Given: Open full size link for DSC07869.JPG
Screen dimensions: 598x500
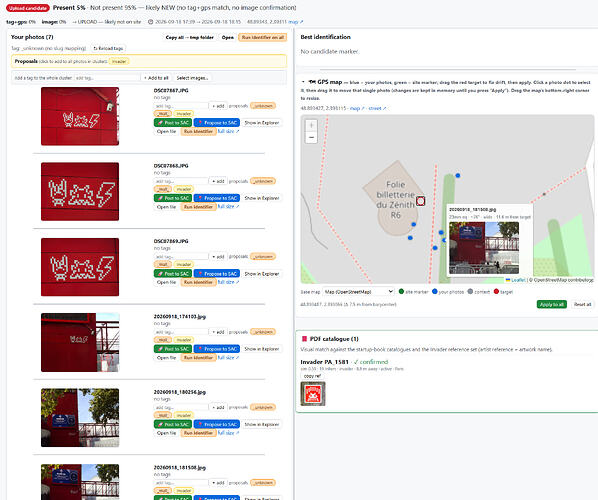Looking at the screenshot, I should click(228, 282).
